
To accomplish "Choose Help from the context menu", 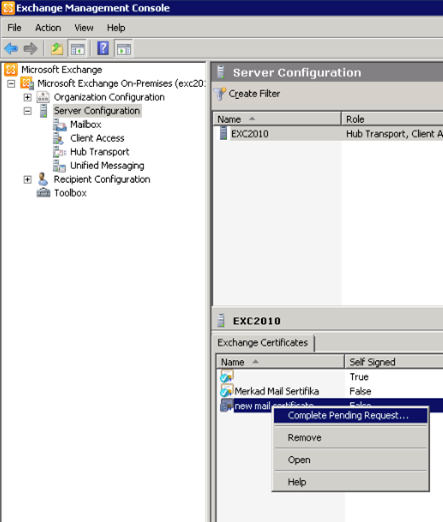I will click(351, 482).
